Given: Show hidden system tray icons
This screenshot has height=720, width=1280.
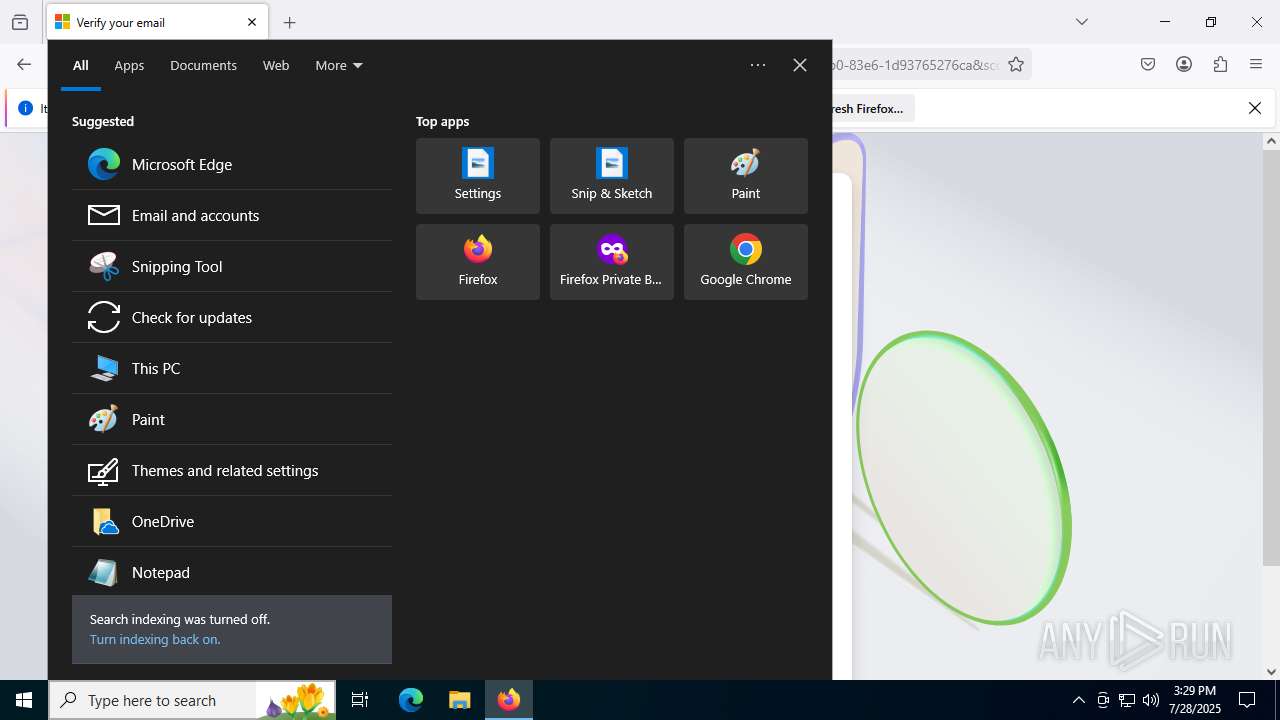Looking at the screenshot, I should pyautogui.click(x=1078, y=700).
